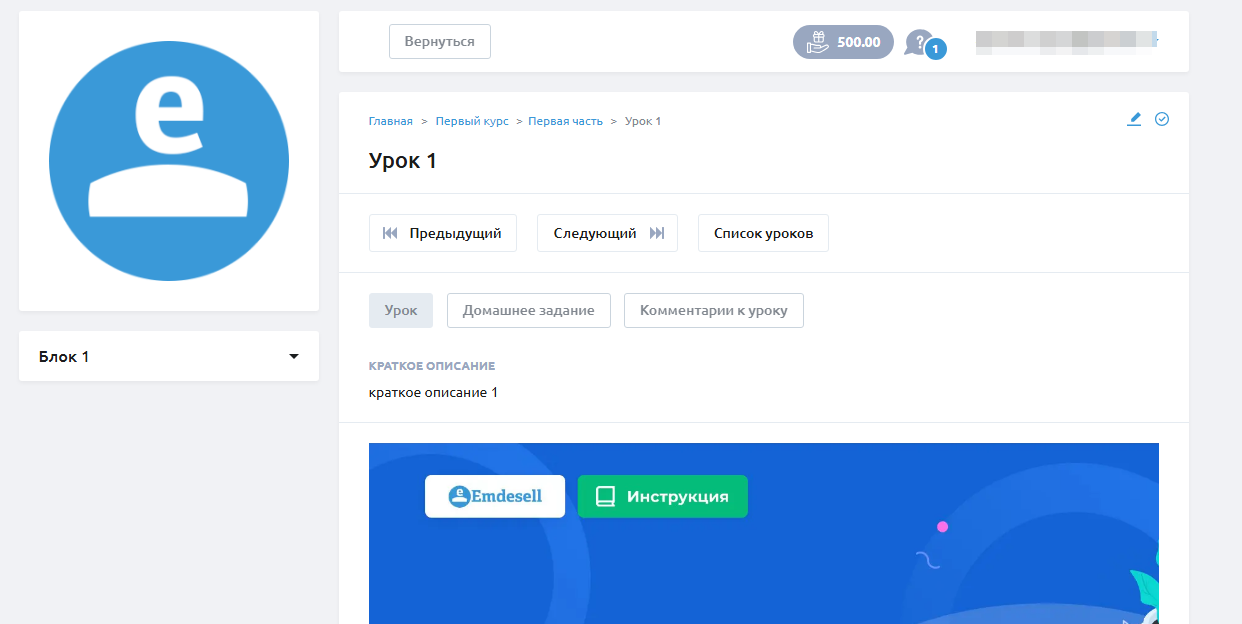1242x624 pixels.
Task: Go to the Следующий lesson
Action: [608, 233]
